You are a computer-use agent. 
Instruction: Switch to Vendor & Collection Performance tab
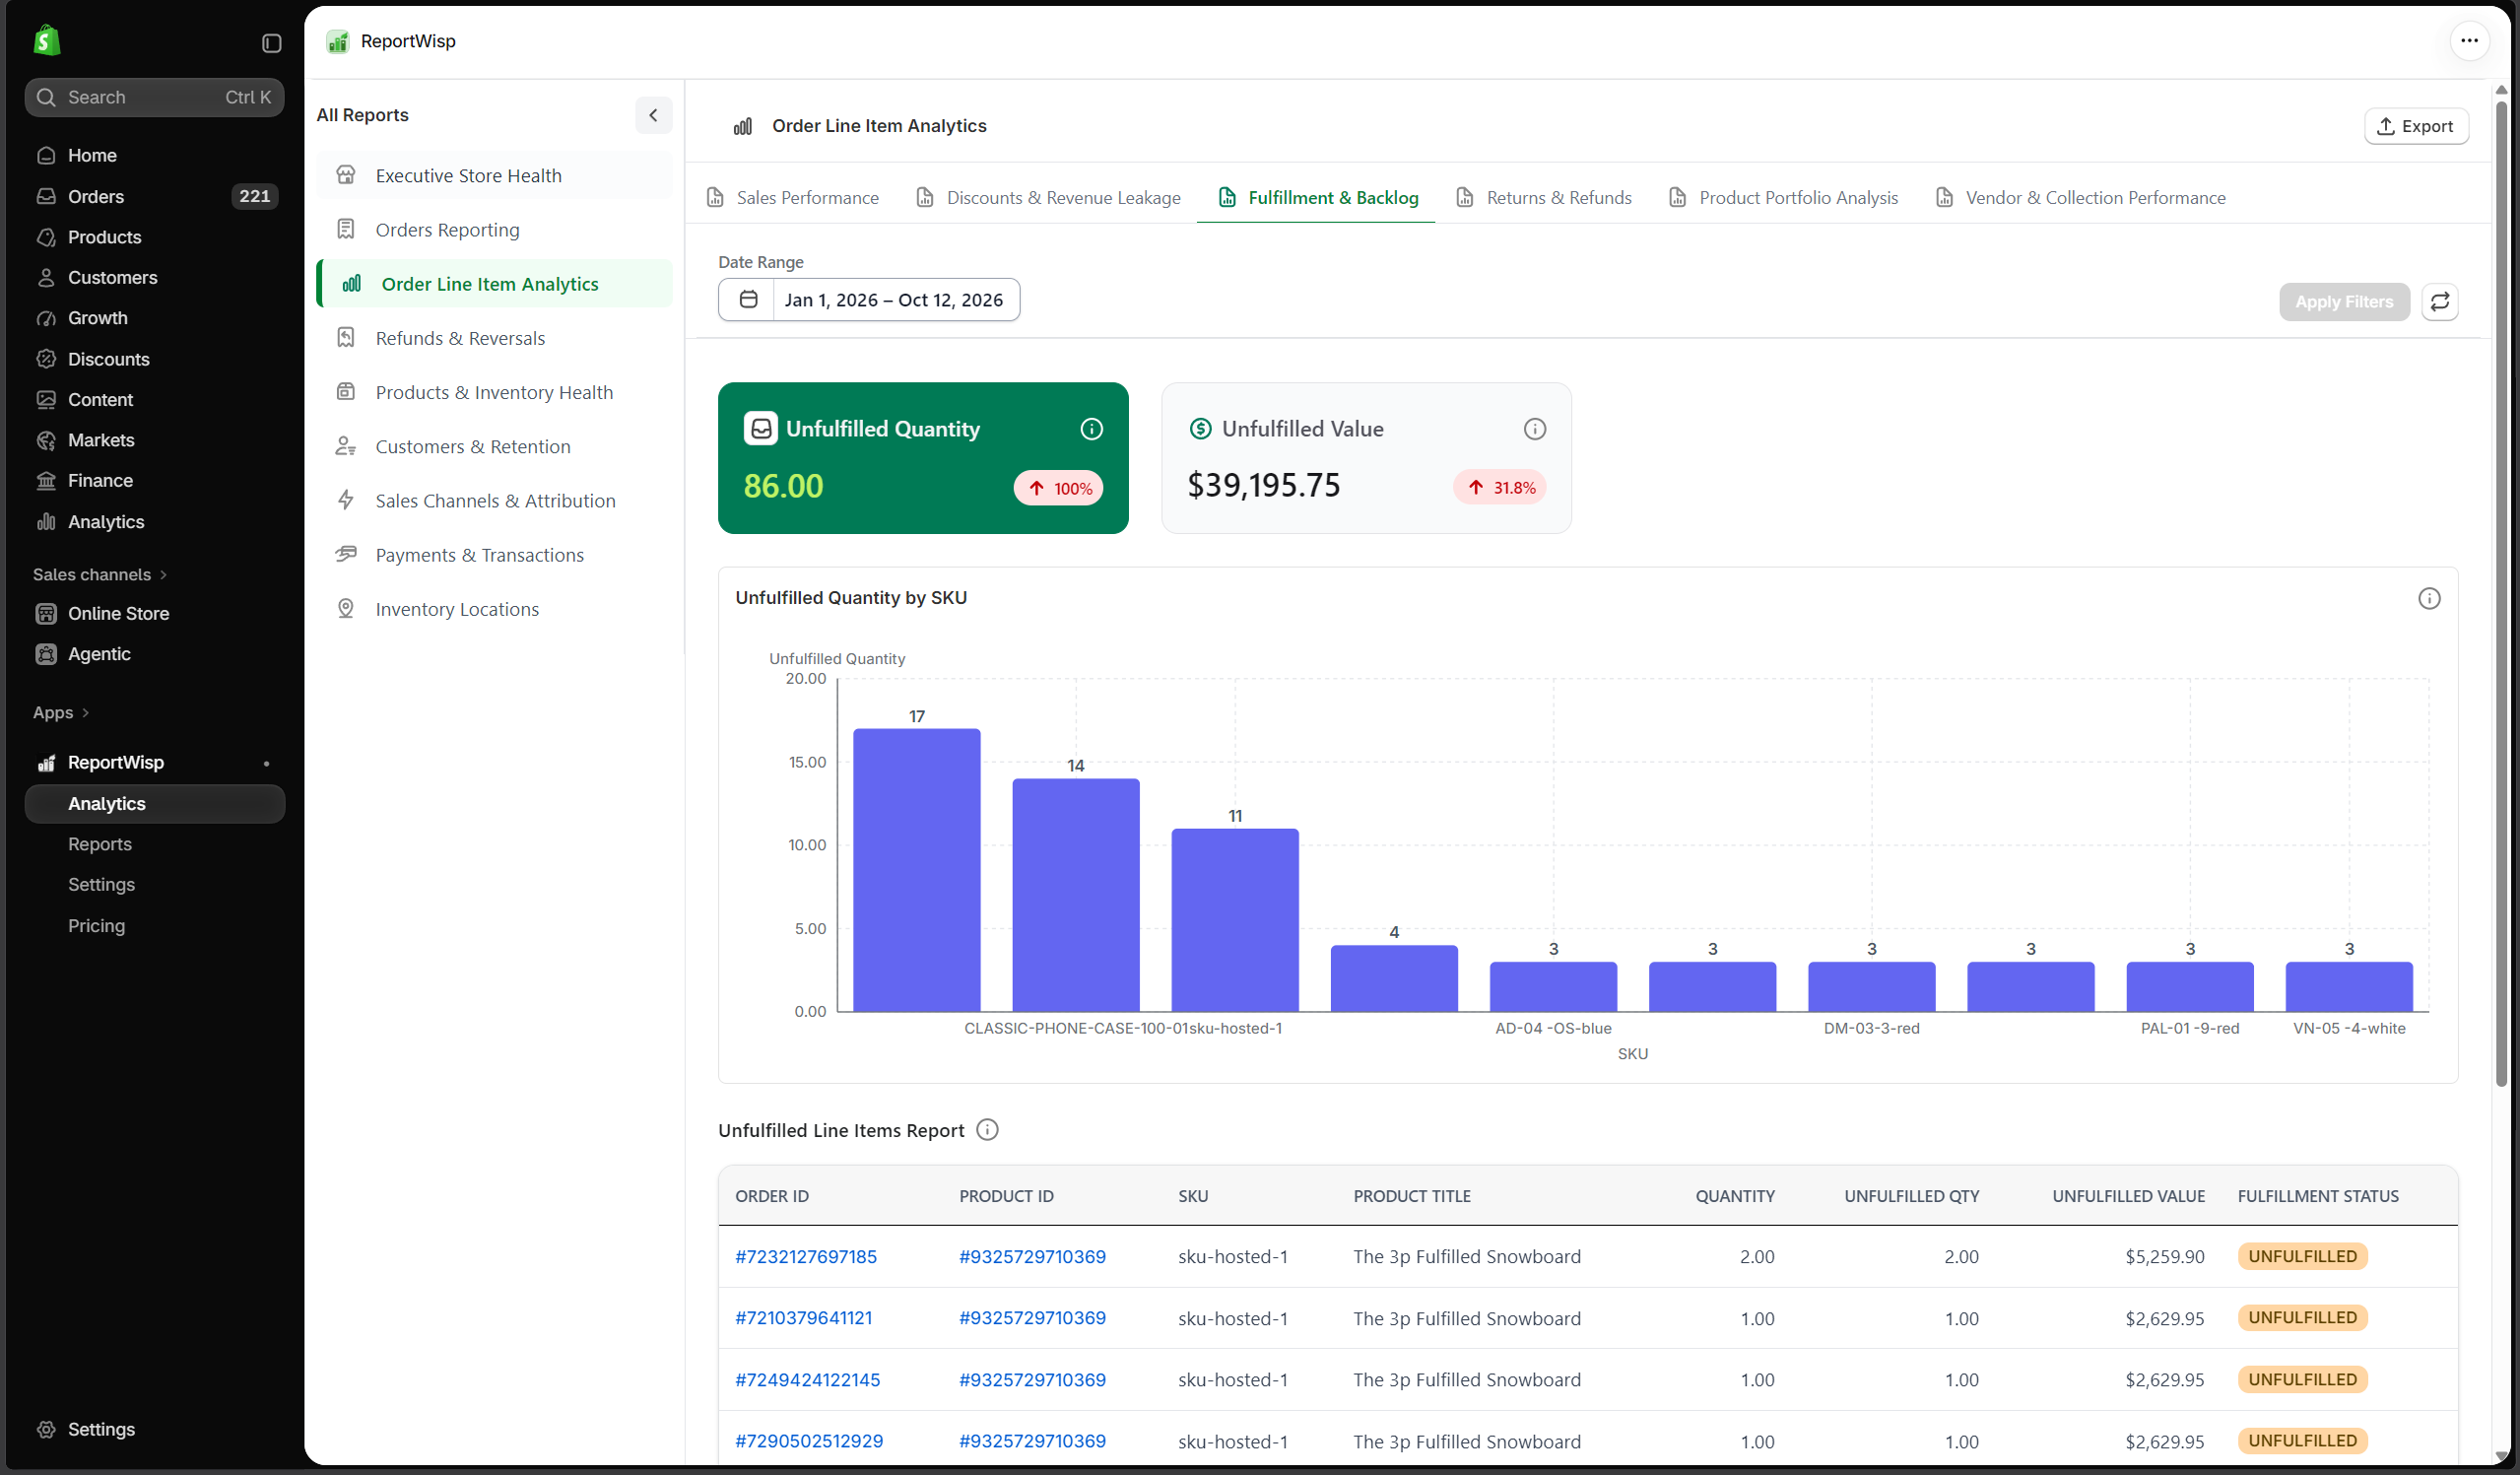2081,197
